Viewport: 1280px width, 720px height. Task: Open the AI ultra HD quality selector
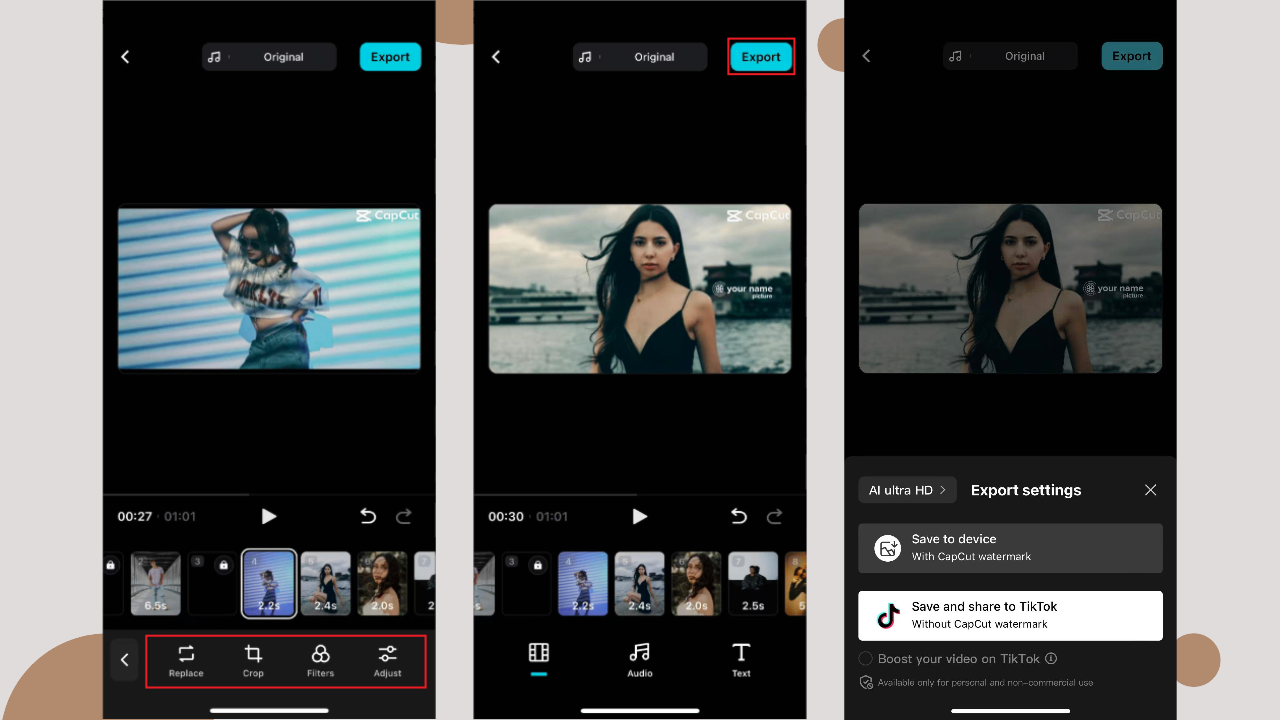(907, 490)
